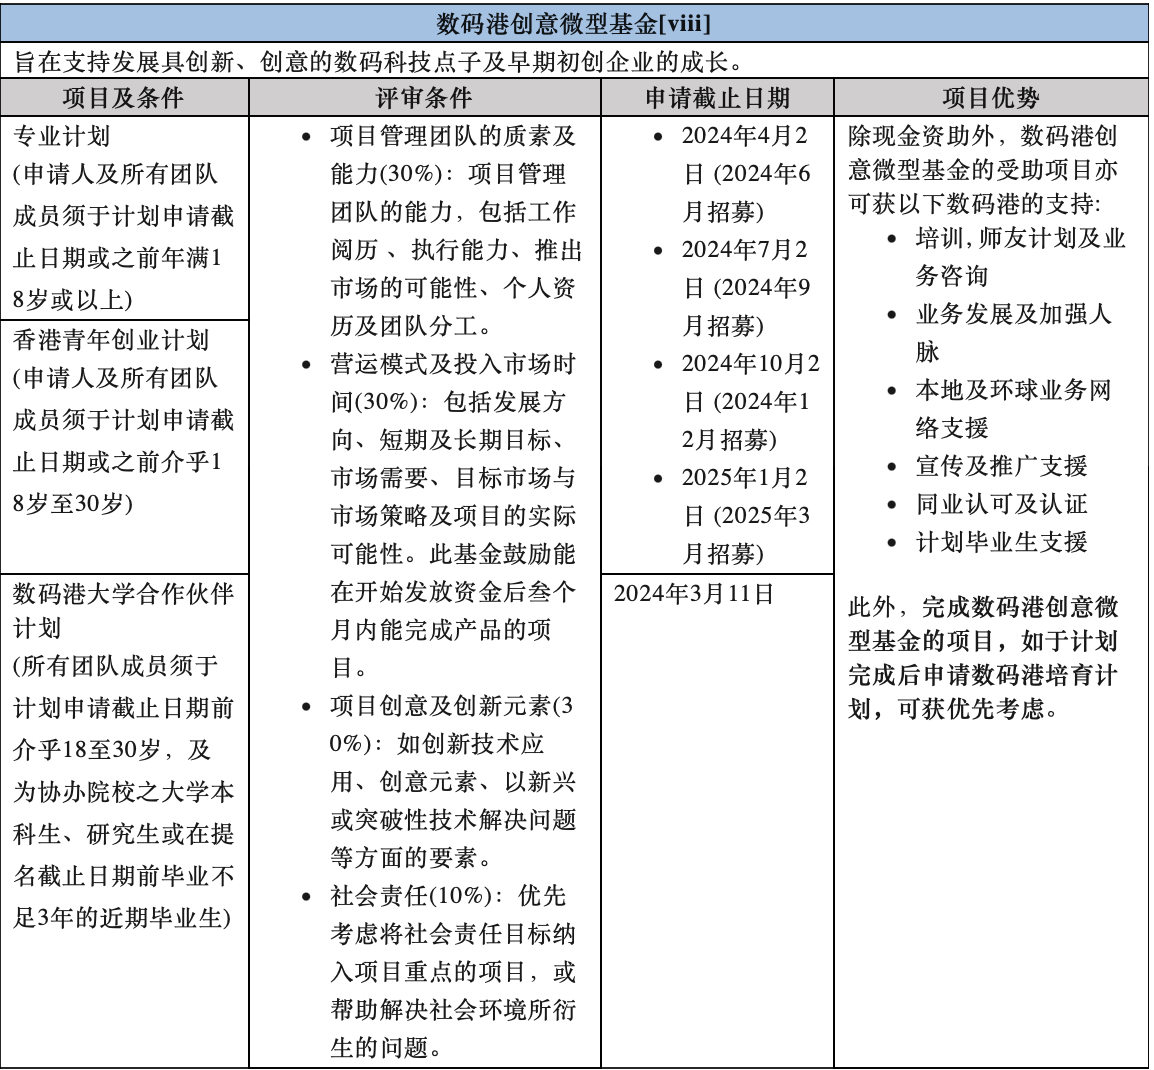Click the text 8岁至30岁) in youth plan cell

tap(73, 504)
